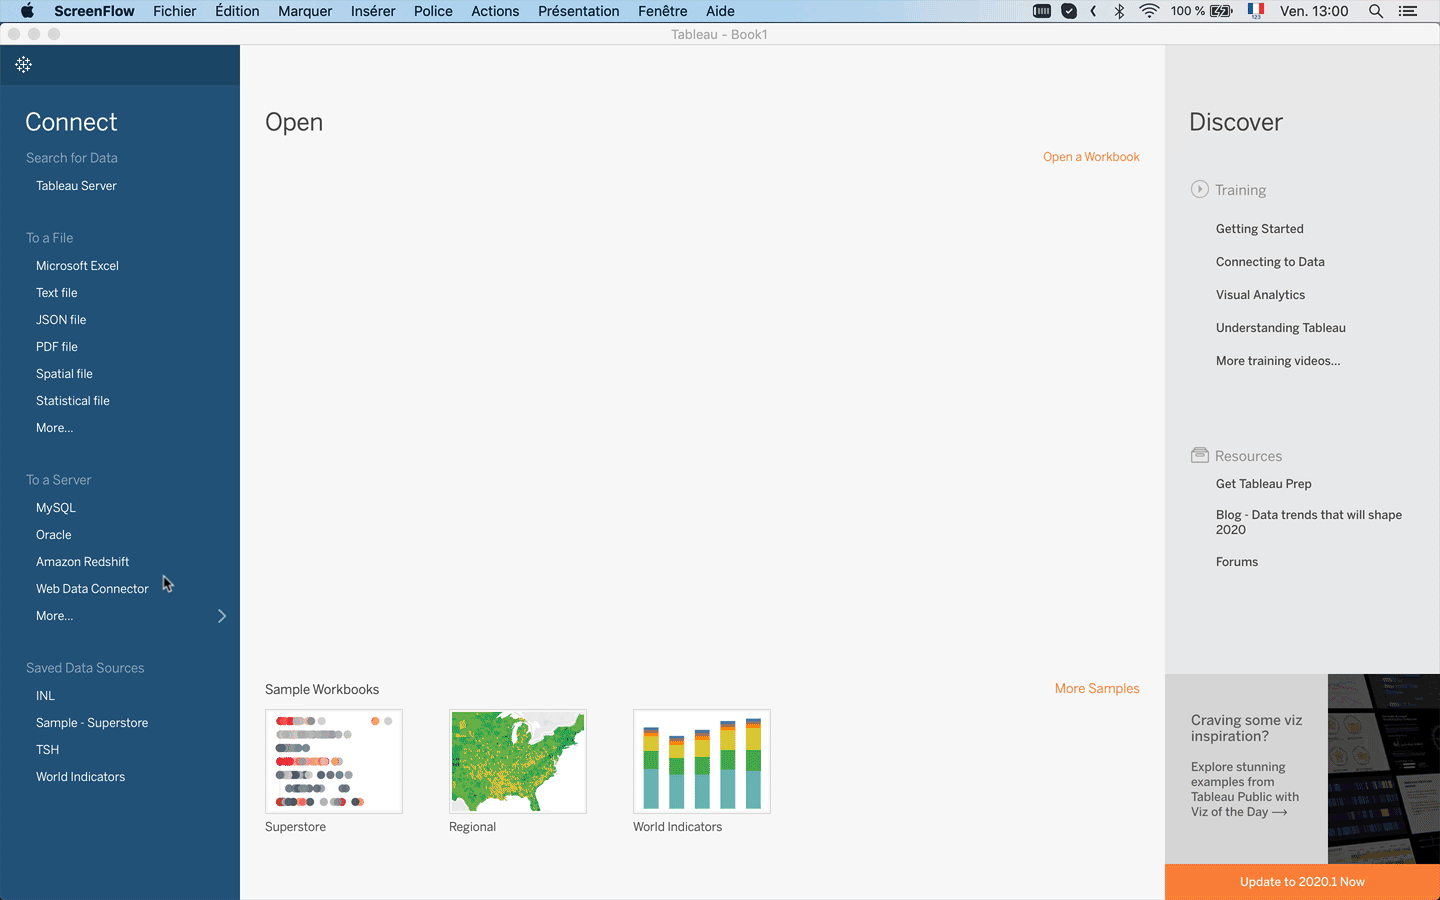Open the Présentation menu

(x=579, y=11)
